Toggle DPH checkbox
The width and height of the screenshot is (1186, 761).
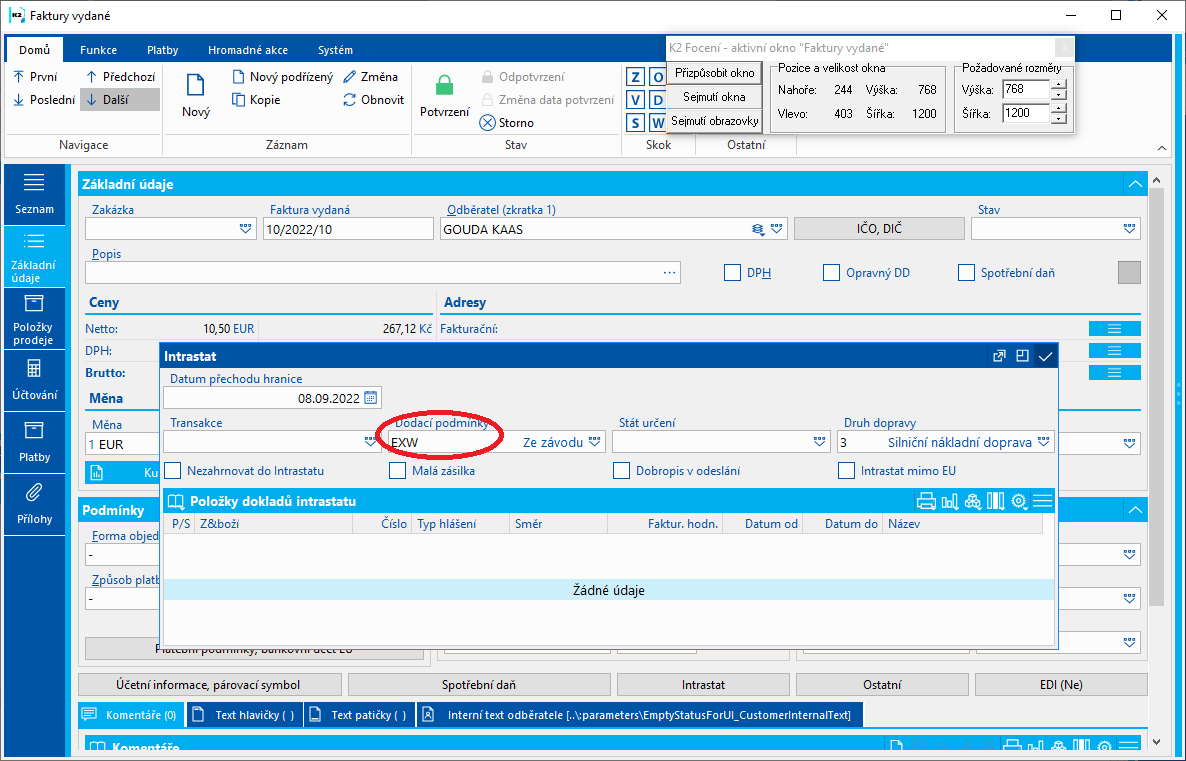click(732, 272)
